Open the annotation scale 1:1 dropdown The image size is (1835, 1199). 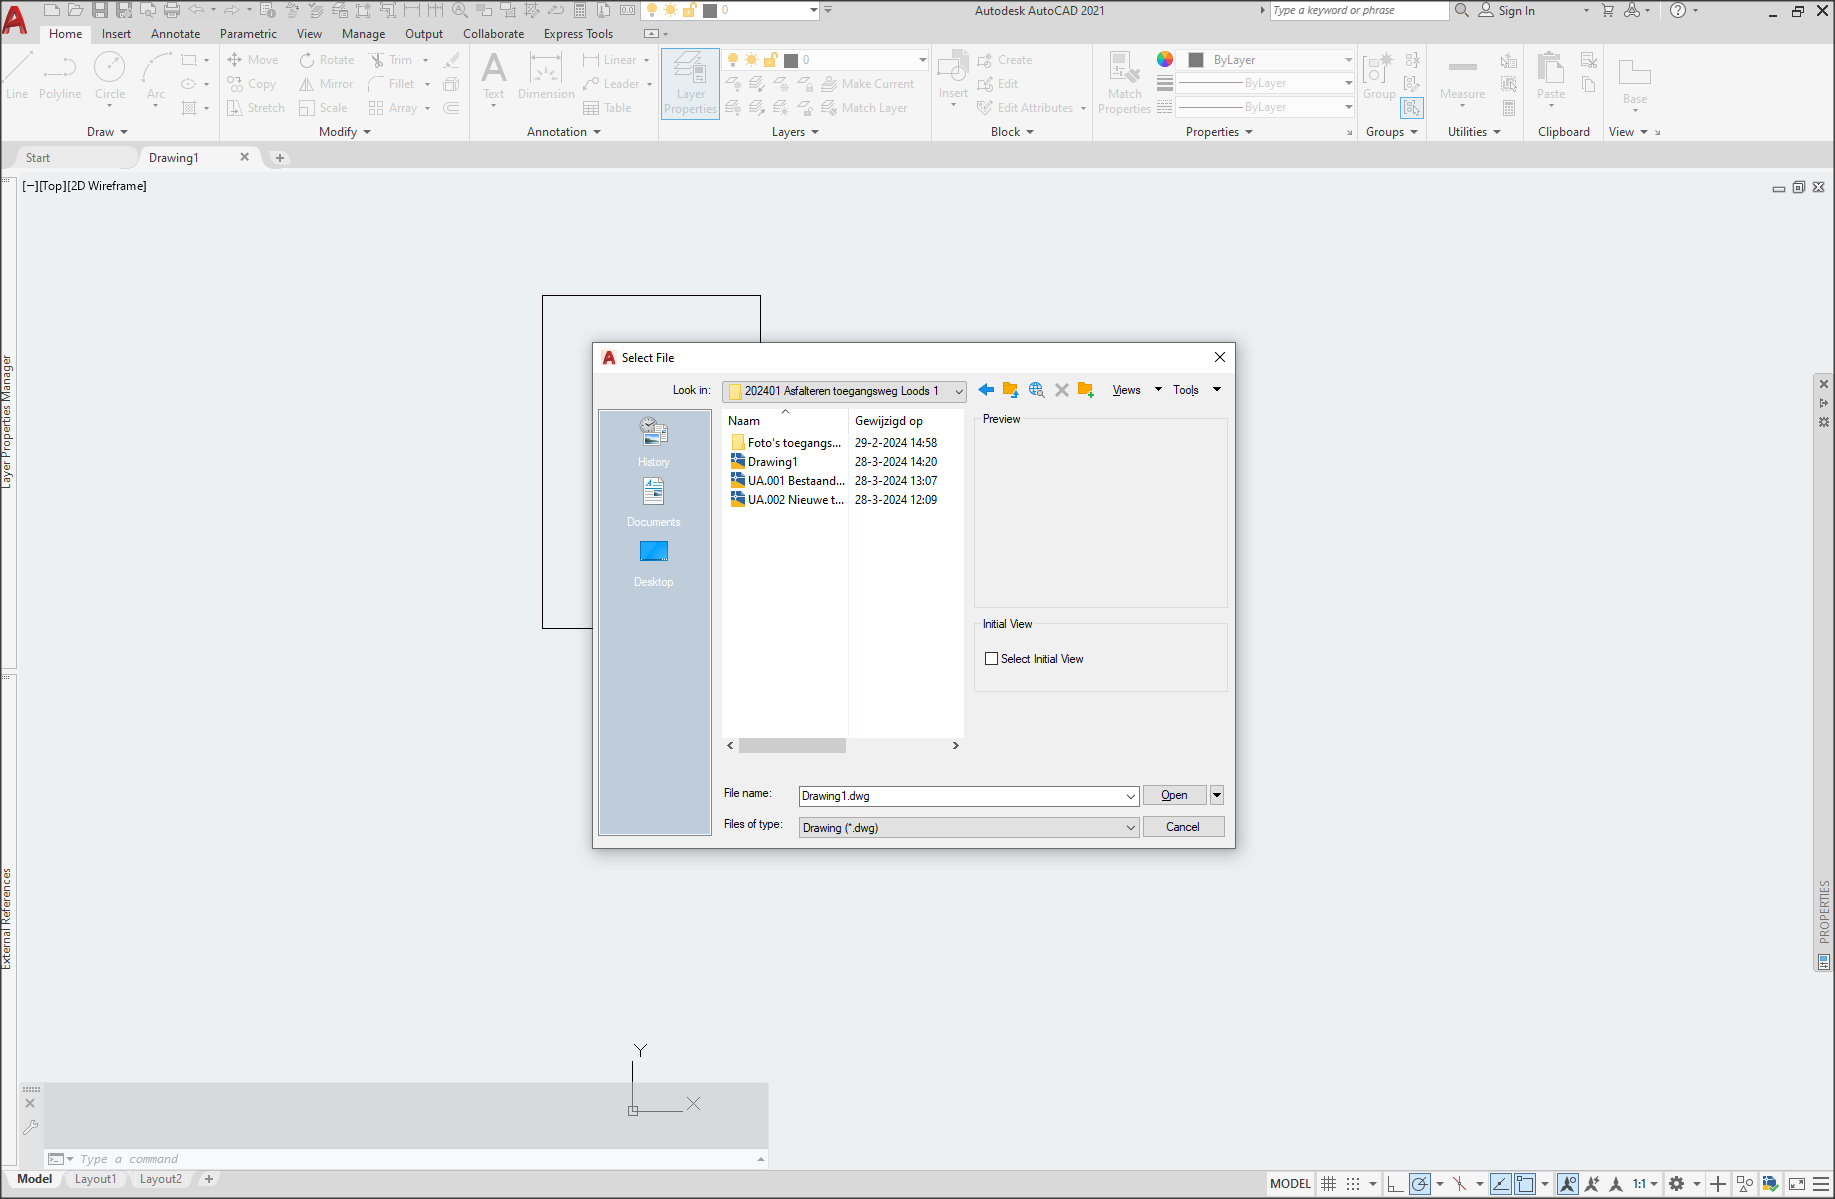[x=1645, y=1184]
